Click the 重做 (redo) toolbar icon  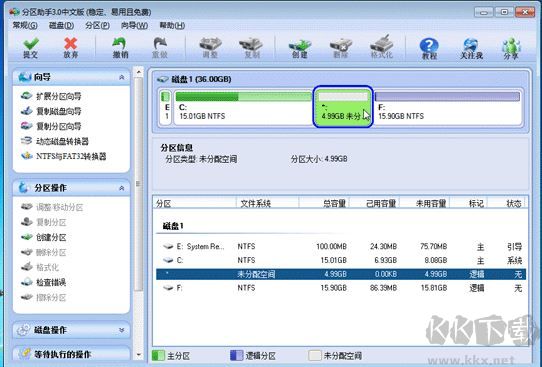pyautogui.click(x=160, y=48)
